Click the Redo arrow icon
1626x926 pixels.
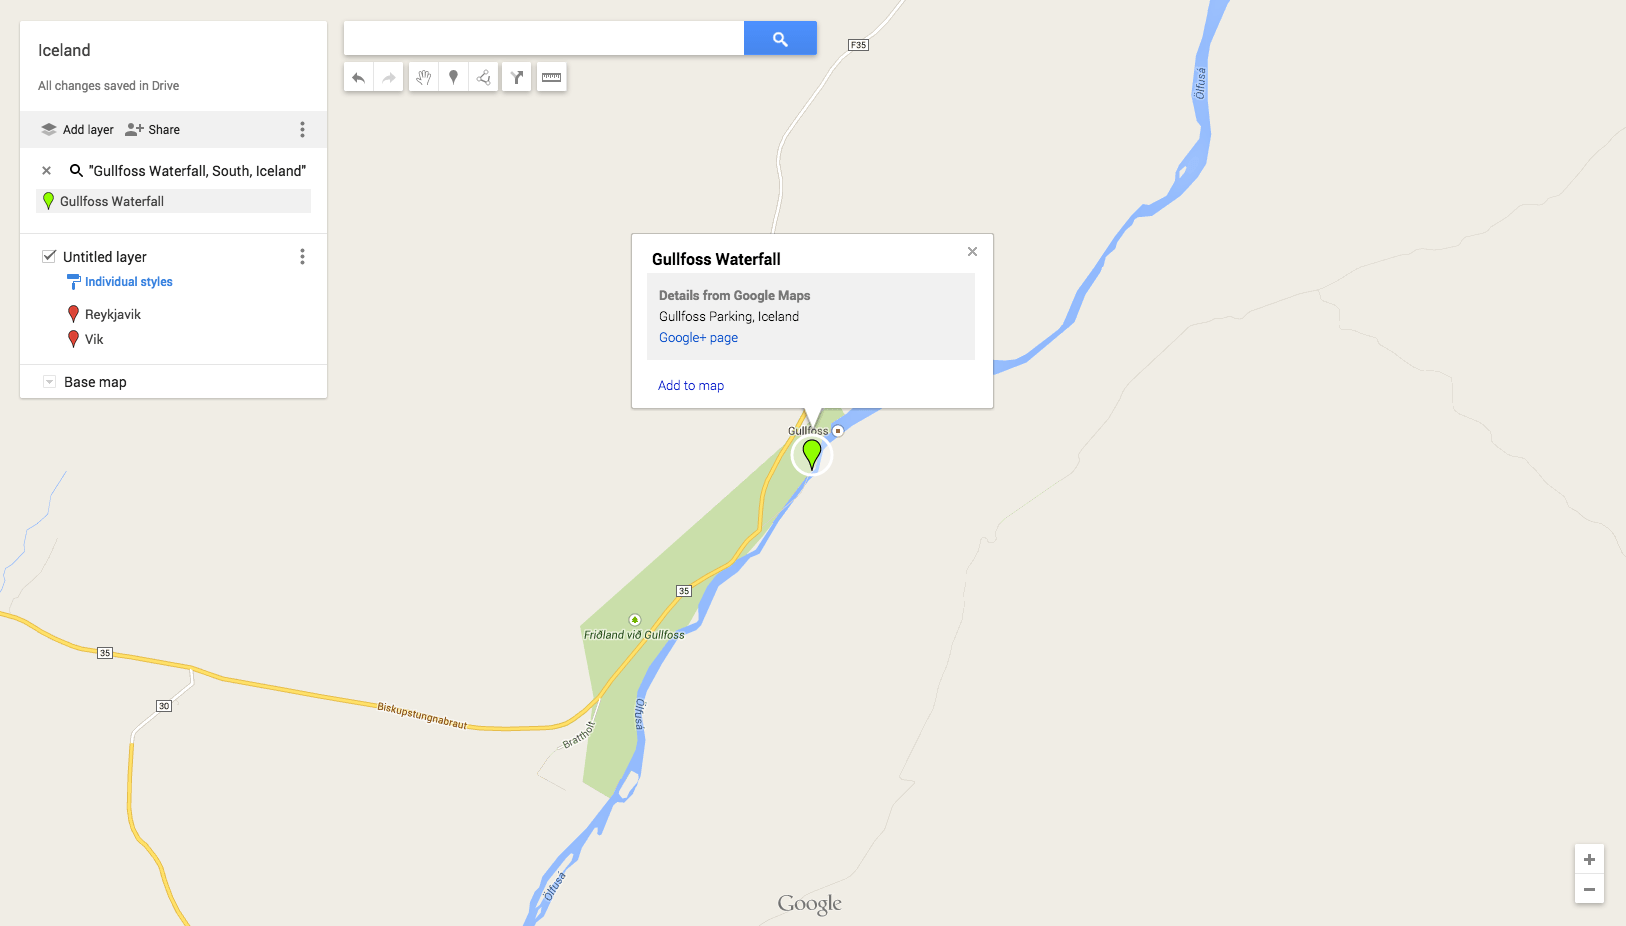tap(389, 77)
